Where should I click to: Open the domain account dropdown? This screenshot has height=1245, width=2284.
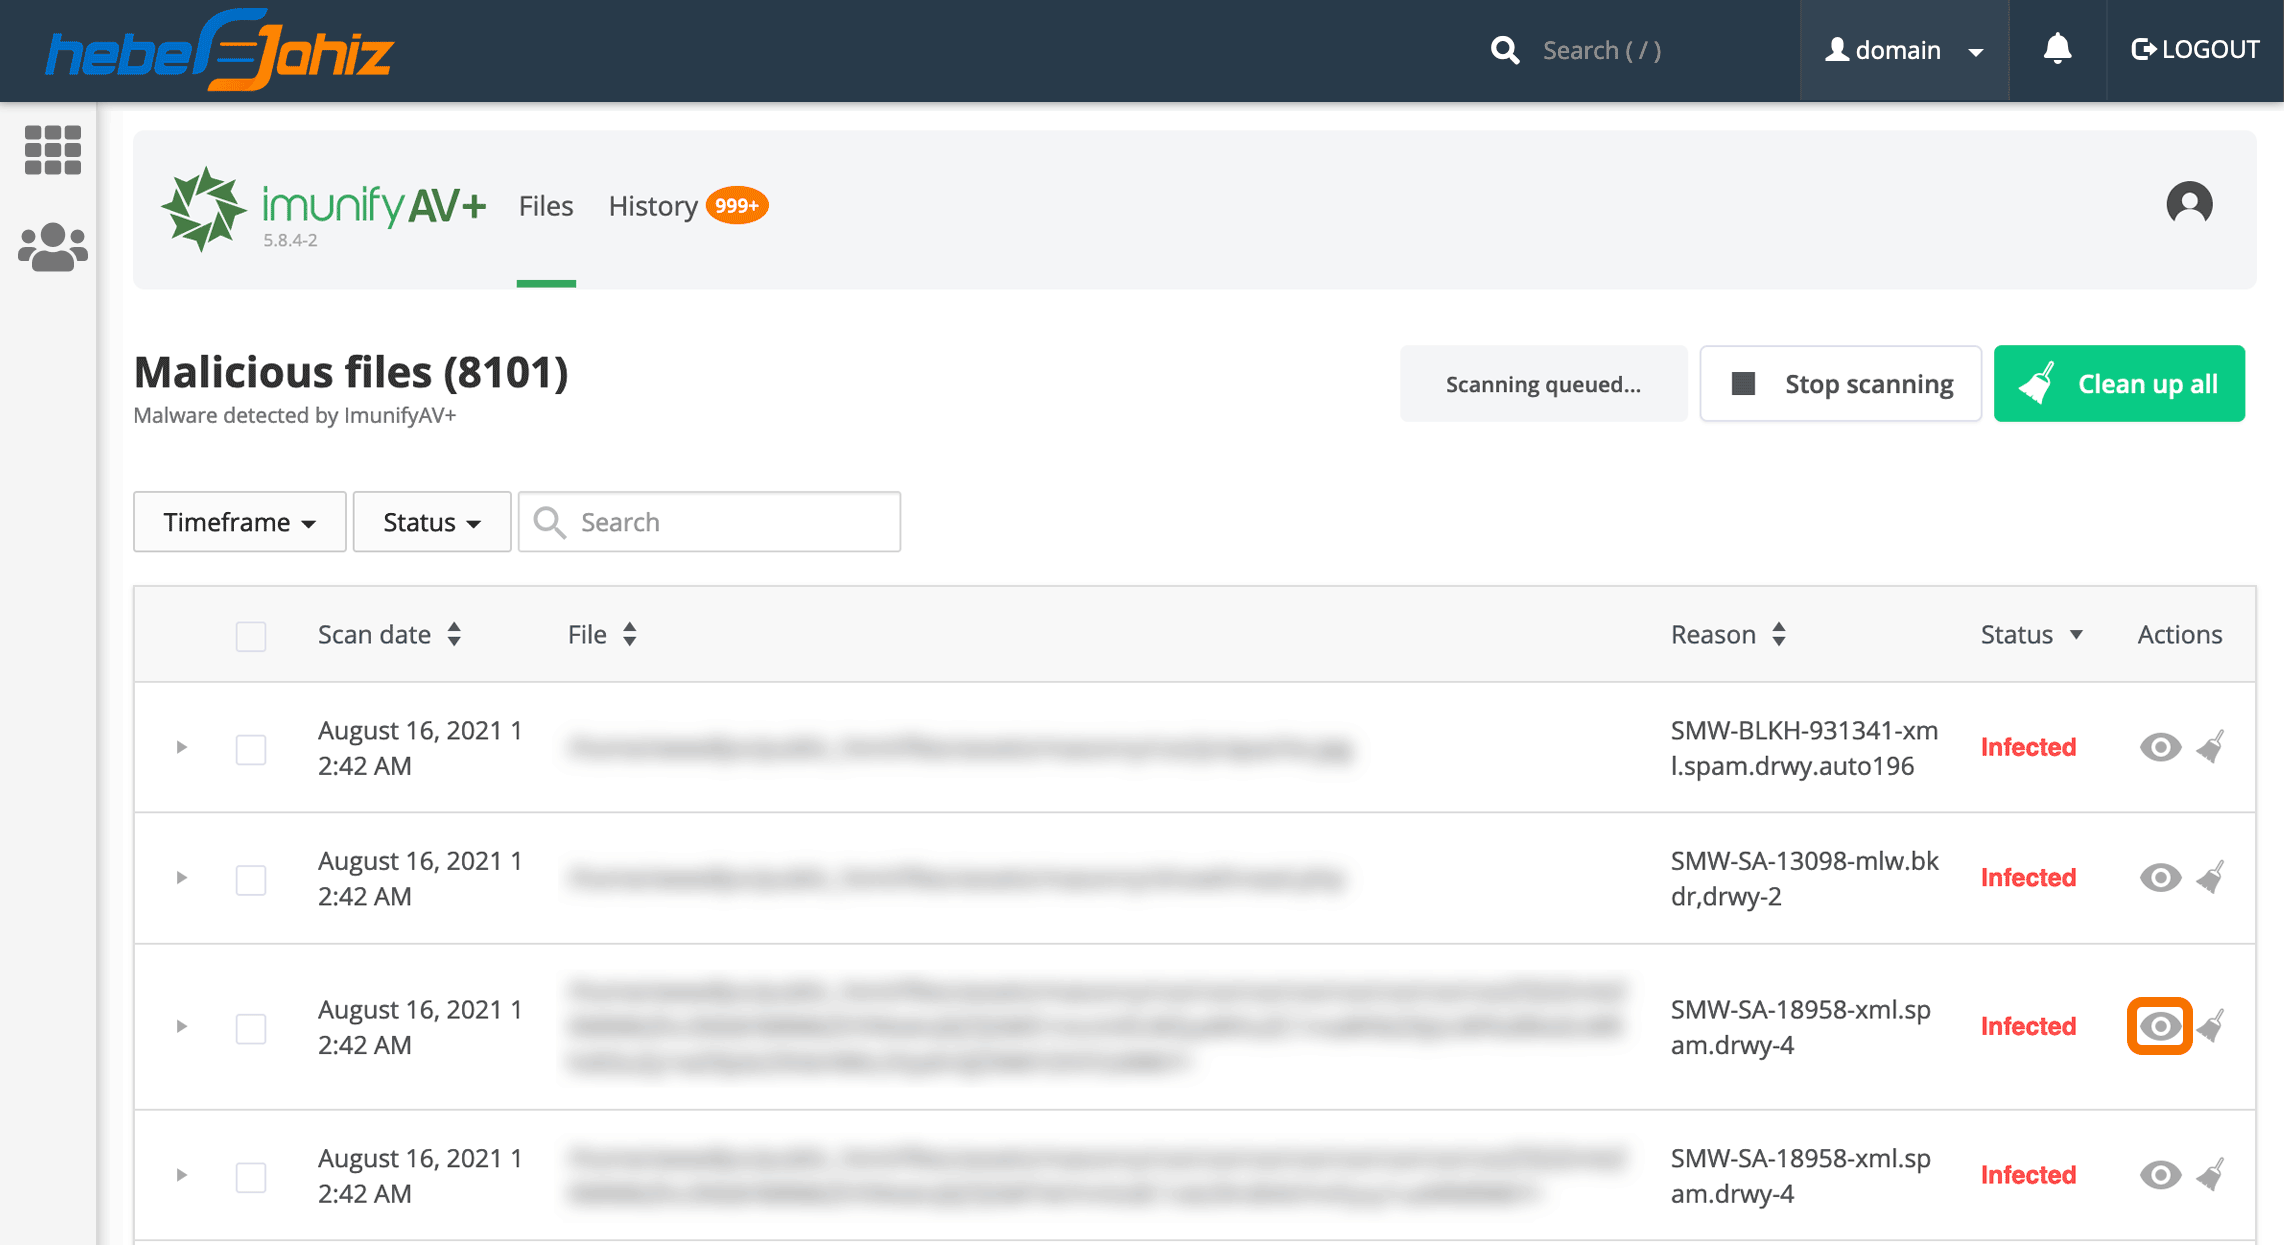[x=1901, y=50]
